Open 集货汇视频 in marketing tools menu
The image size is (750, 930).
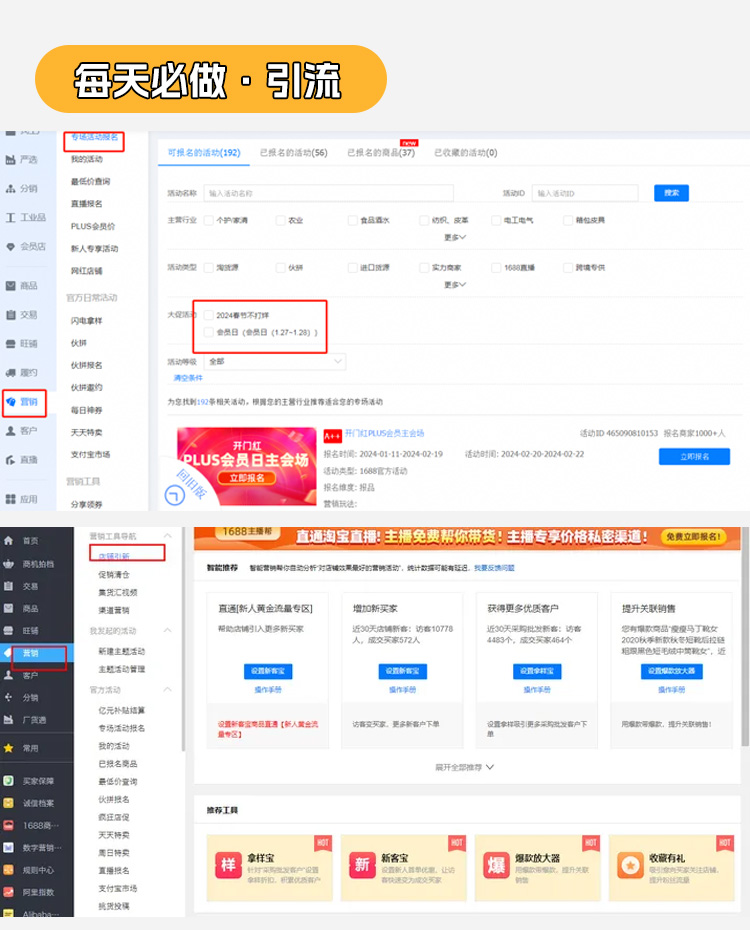tap(117, 592)
